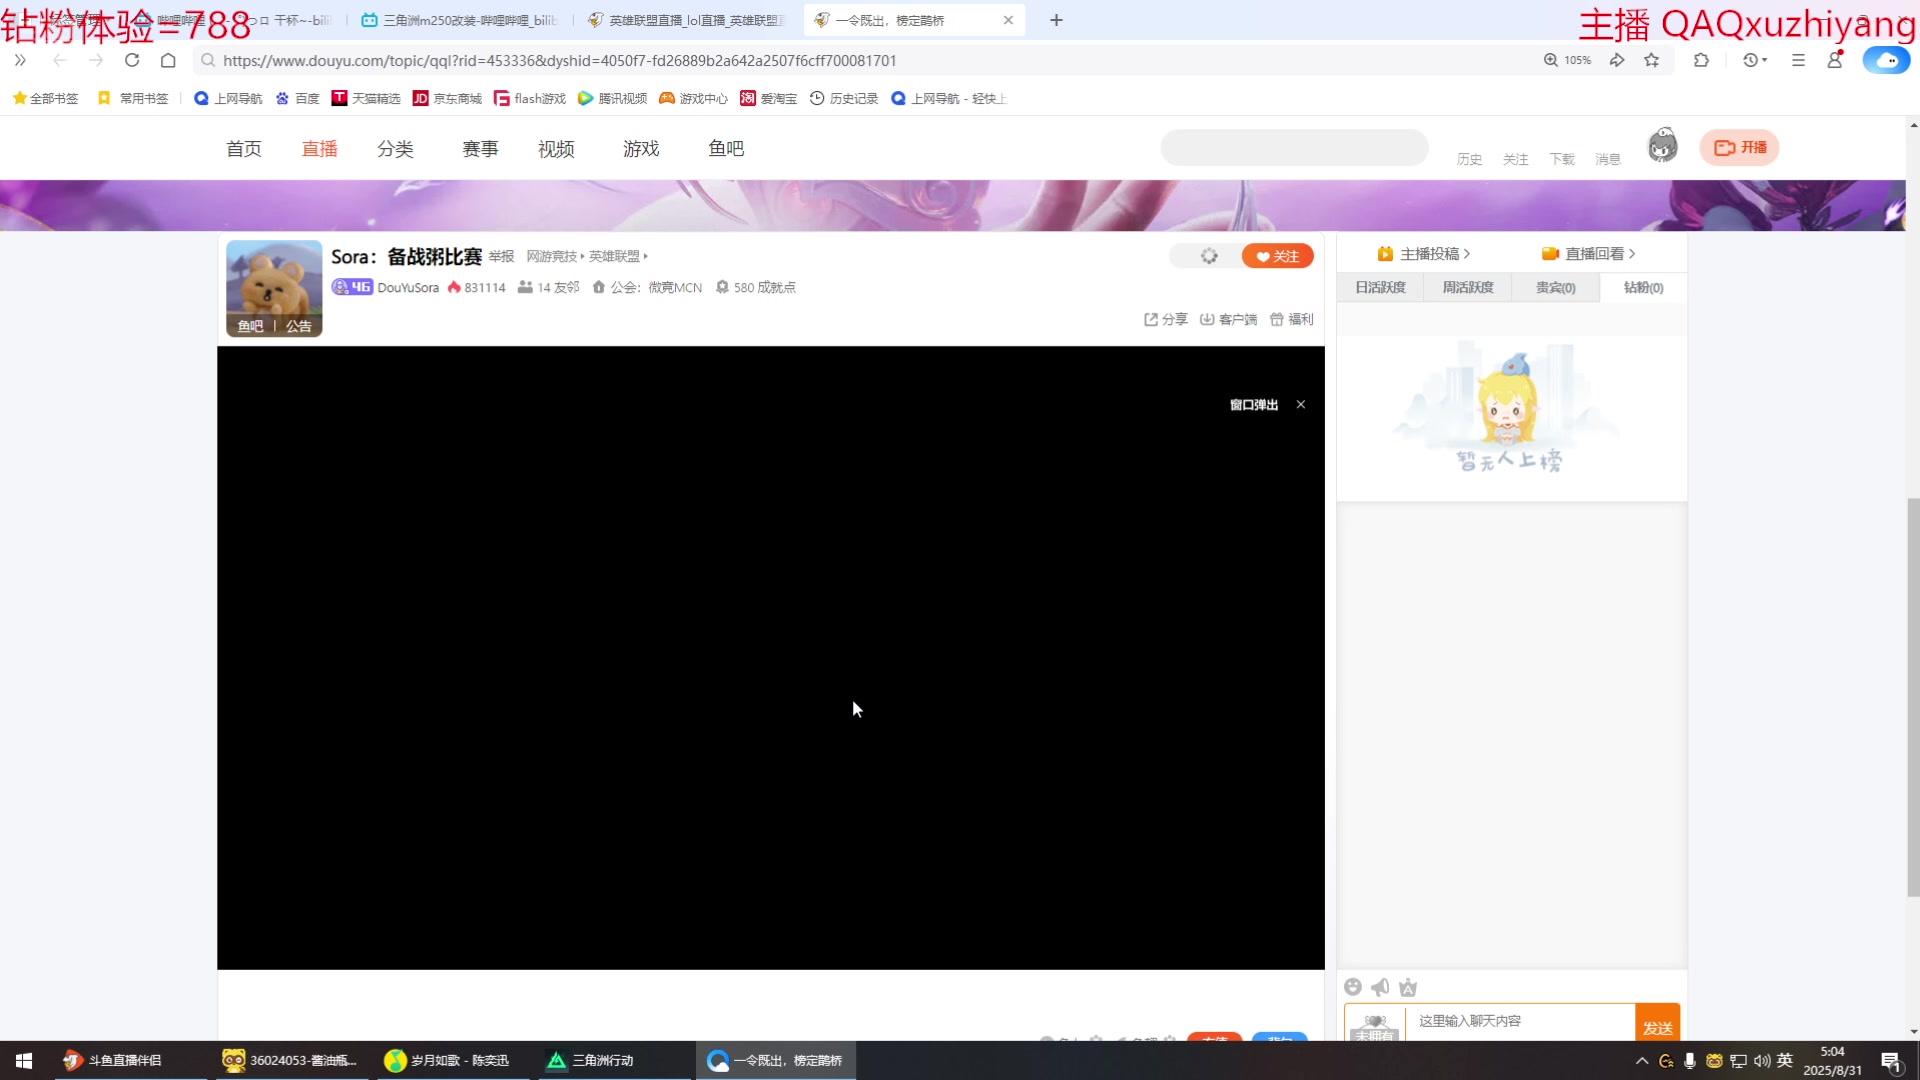Open zoom level 105% control
Screen dimensions: 1920x1080
point(1567,60)
